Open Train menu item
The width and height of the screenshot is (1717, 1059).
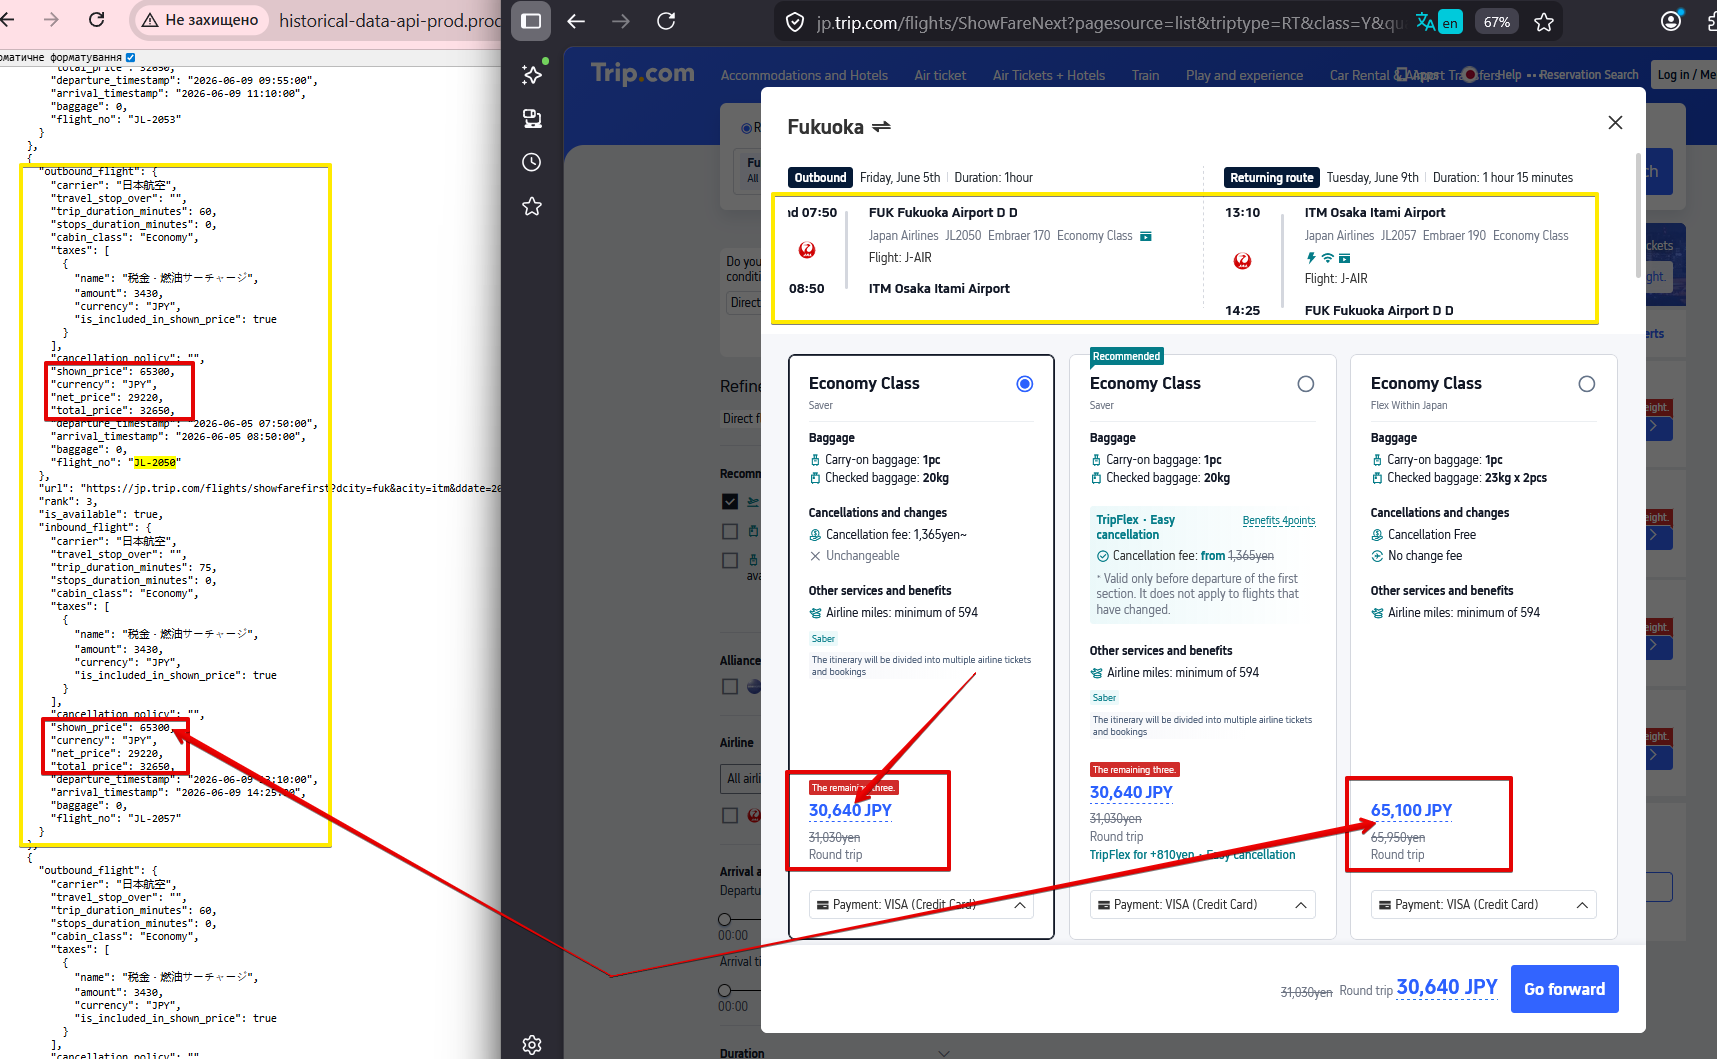click(x=1145, y=75)
